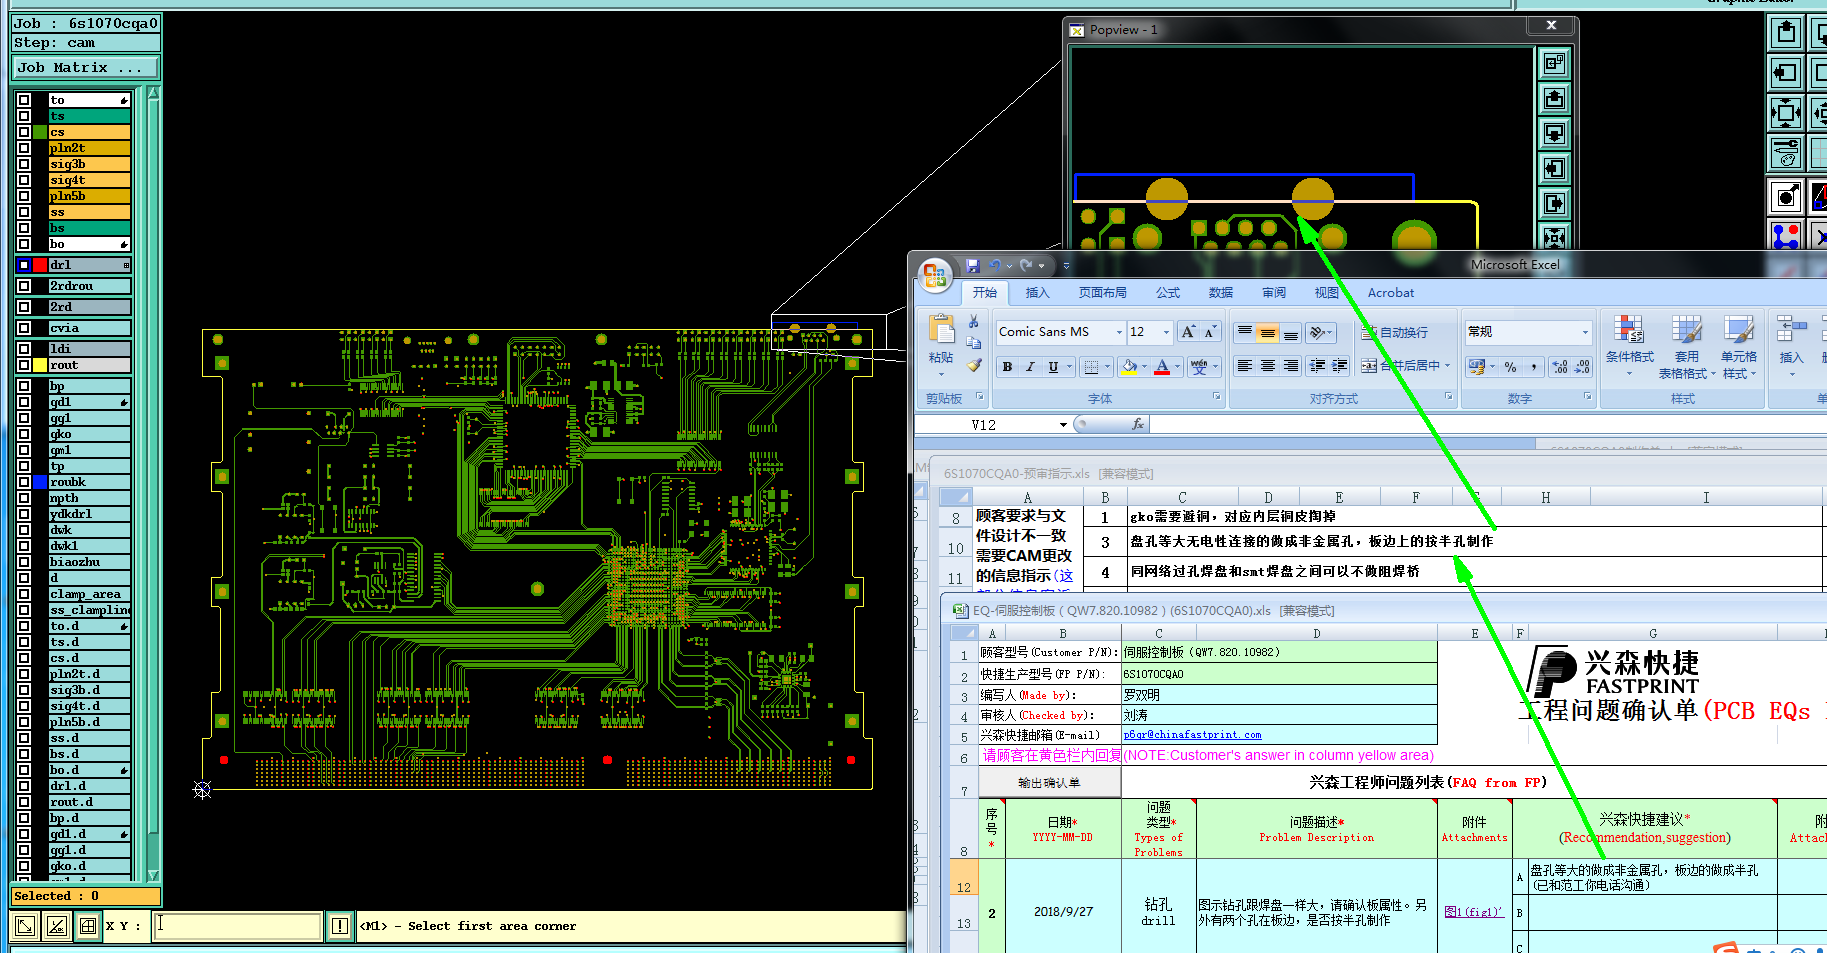Switch to the 公式 ribbon tab

click(1168, 293)
